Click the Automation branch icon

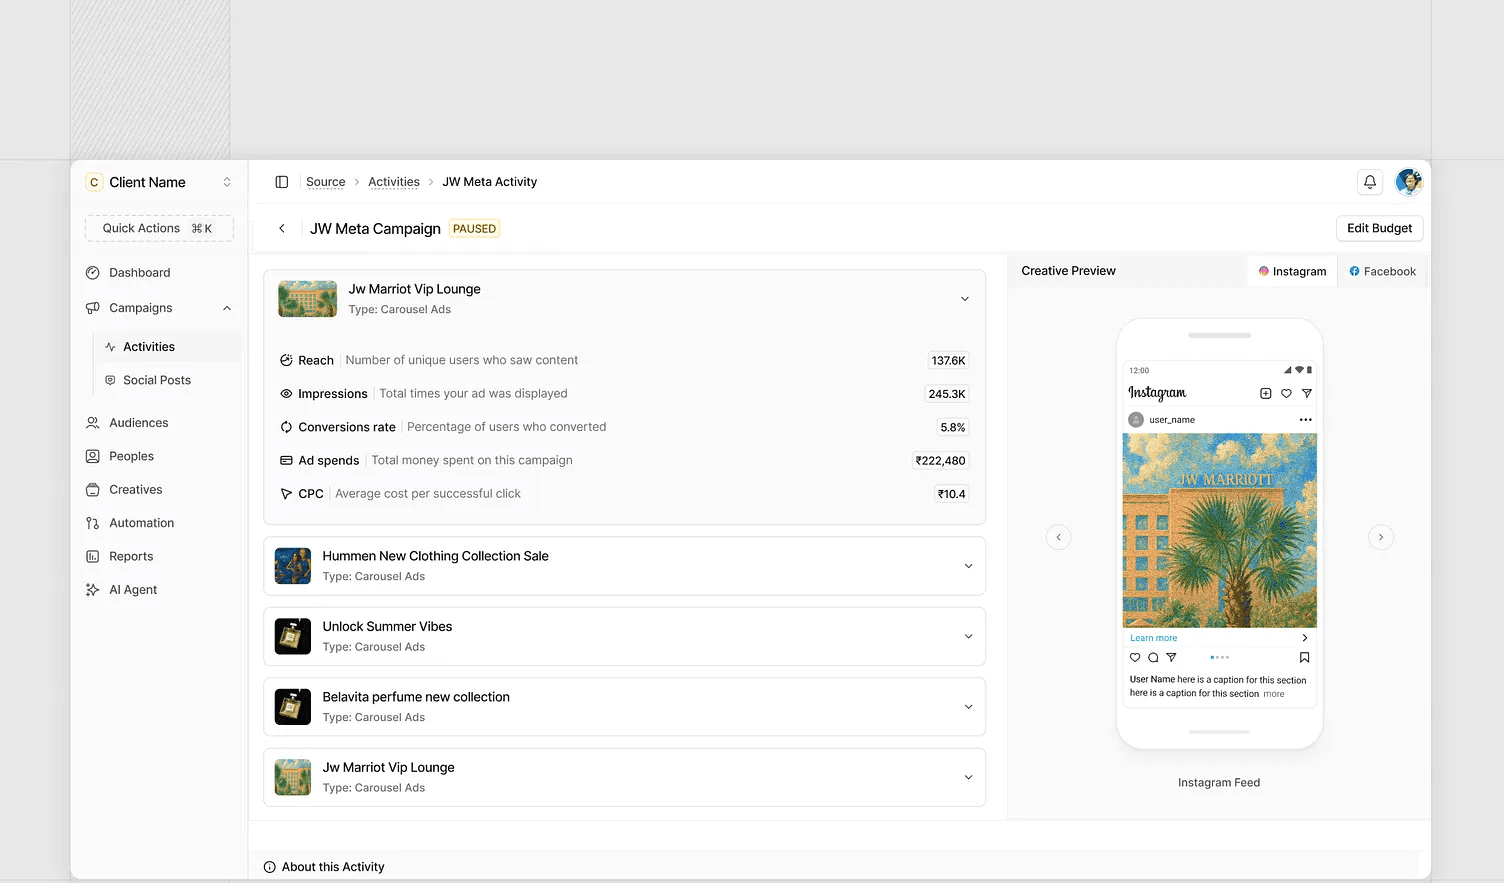pos(93,523)
